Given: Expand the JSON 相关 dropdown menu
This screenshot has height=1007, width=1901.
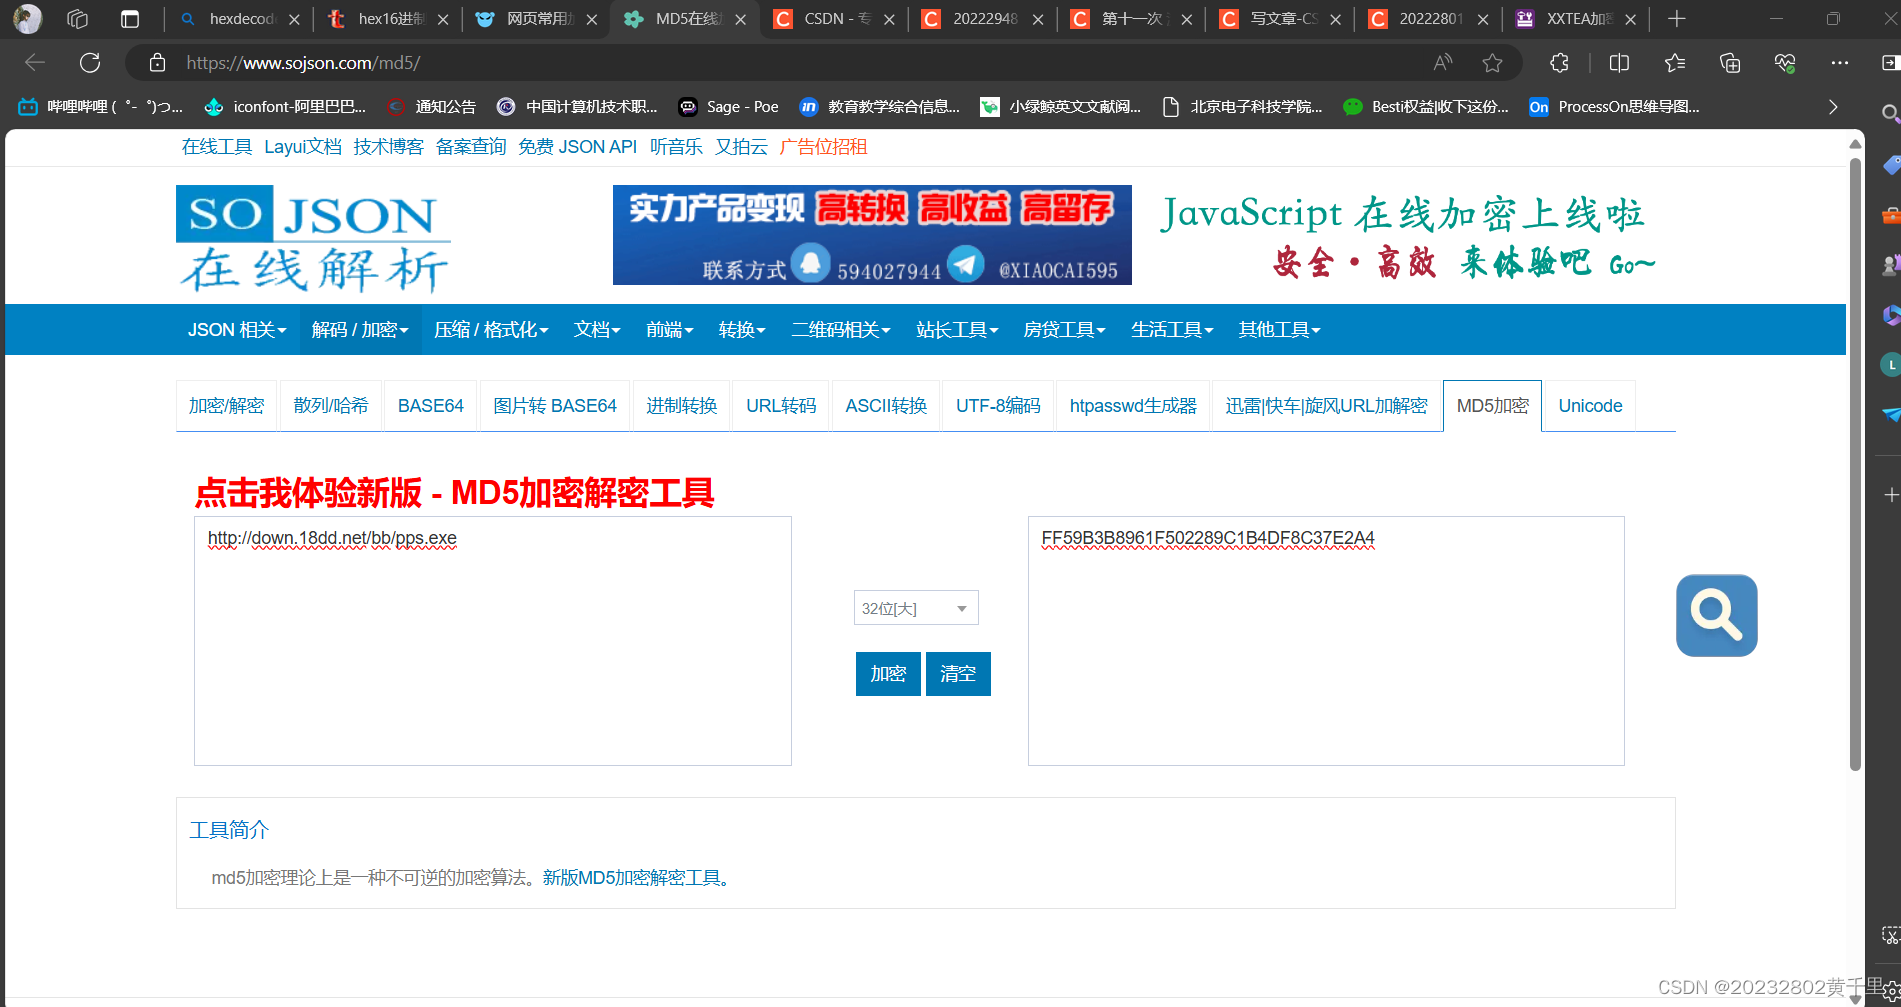Looking at the screenshot, I should (237, 330).
